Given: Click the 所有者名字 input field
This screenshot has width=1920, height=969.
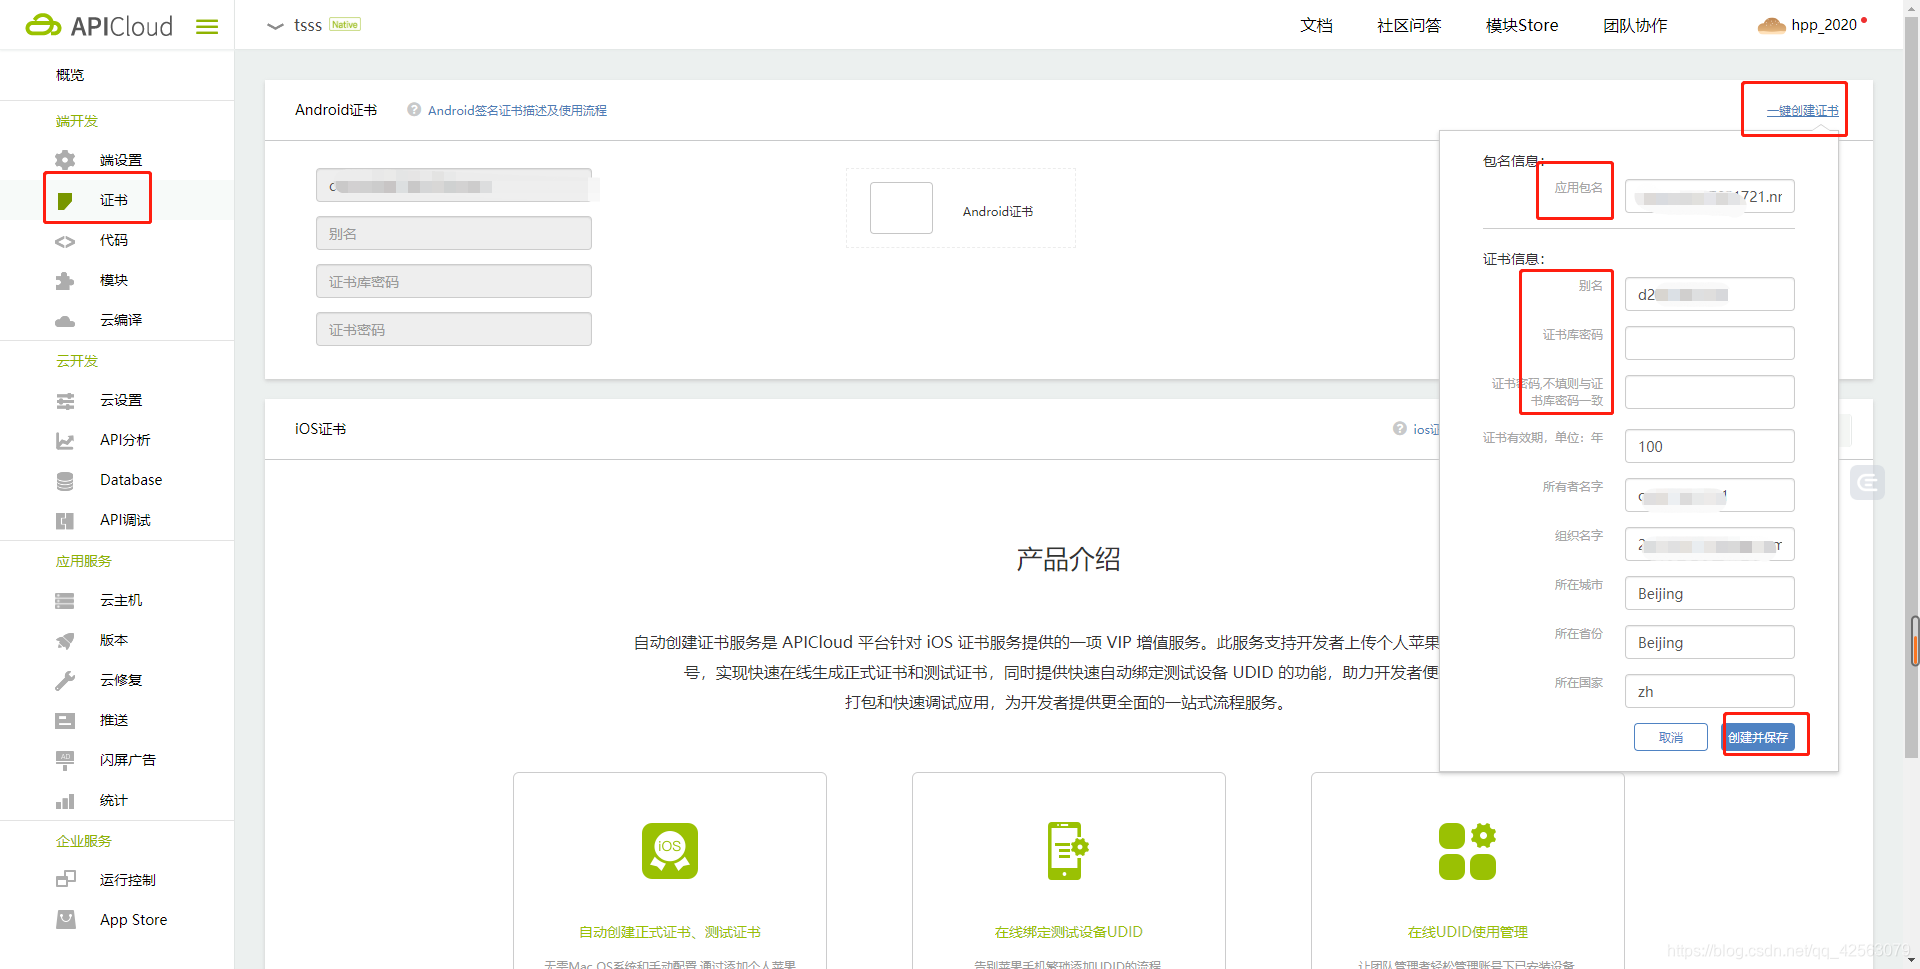Looking at the screenshot, I should (x=1709, y=495).
